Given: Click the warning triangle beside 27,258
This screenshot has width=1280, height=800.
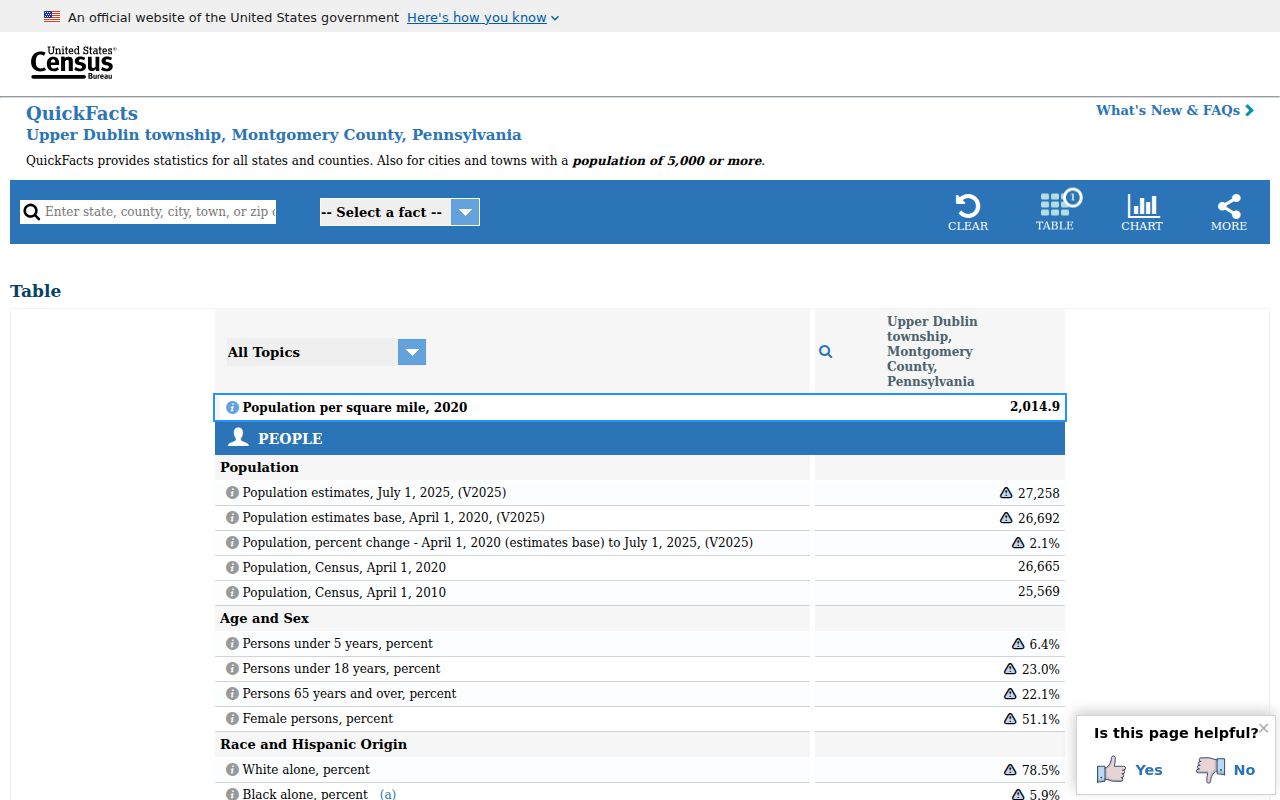Looking at the screenshot, I should (x=1006, y=493).
